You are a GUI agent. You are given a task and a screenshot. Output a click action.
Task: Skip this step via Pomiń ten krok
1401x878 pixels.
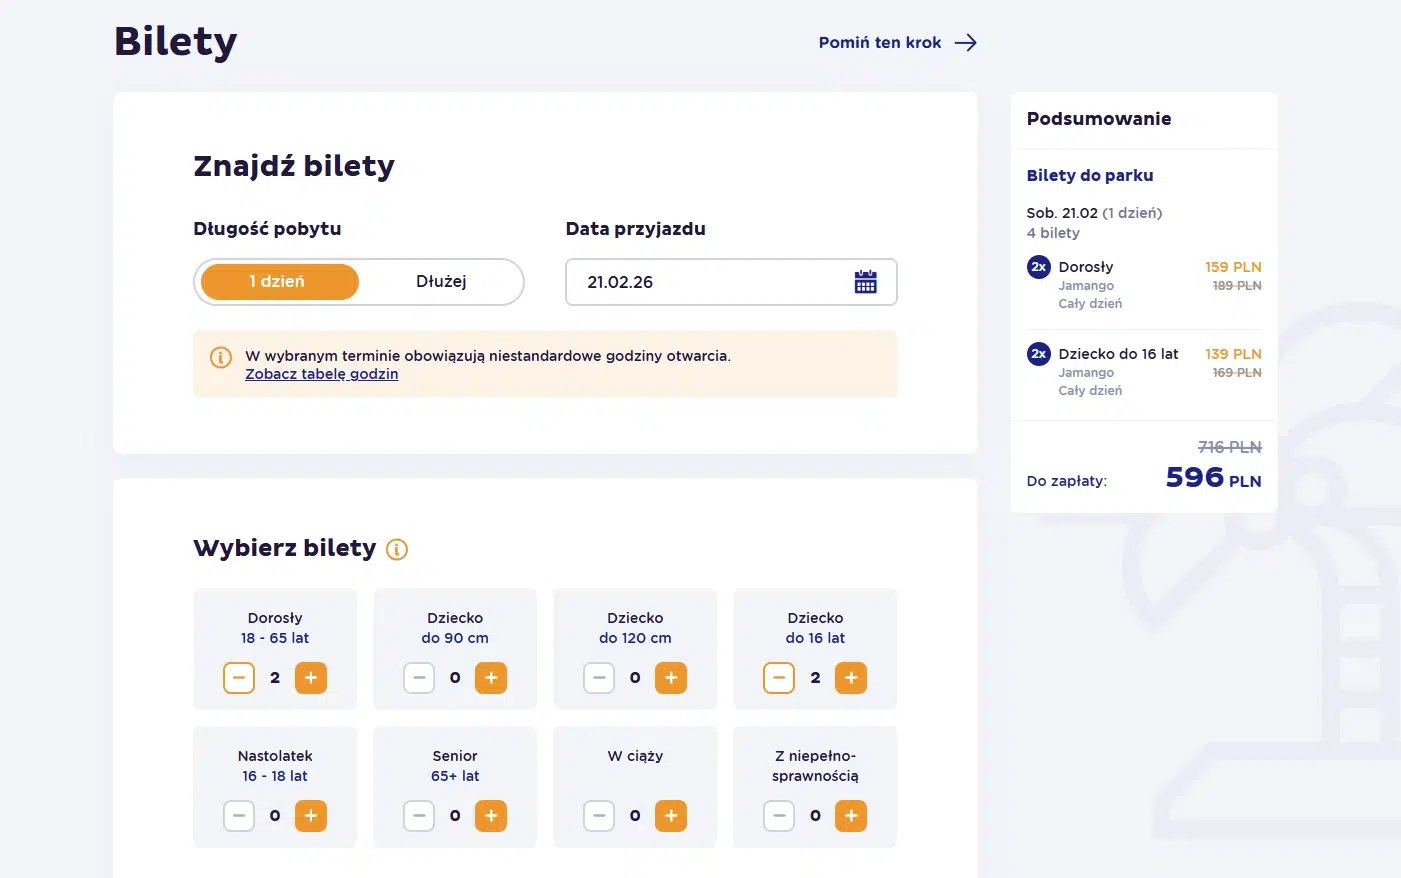pyautogui.click(x=880, y=43)
